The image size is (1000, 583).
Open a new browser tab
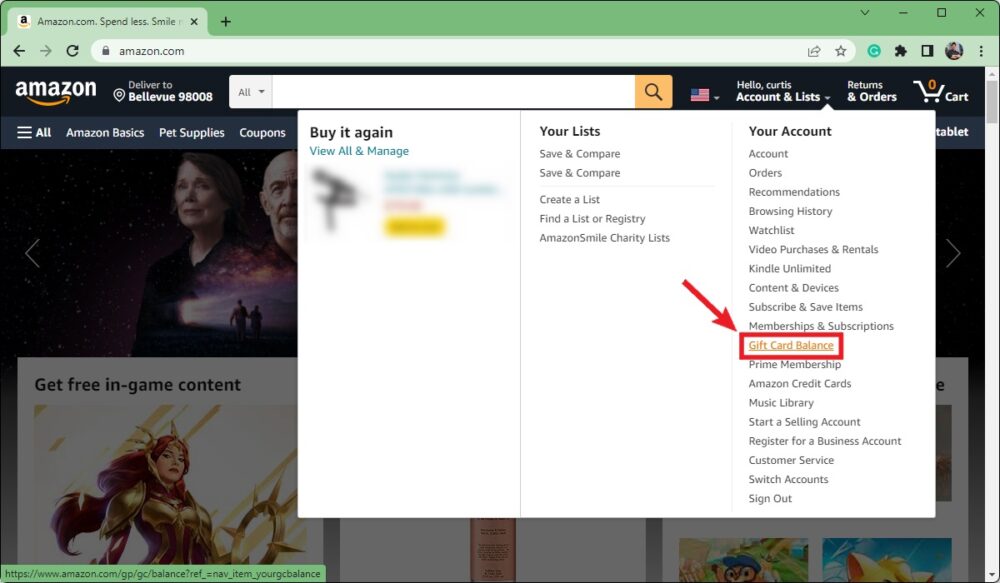pyautogui.click(x=226, y=21)
